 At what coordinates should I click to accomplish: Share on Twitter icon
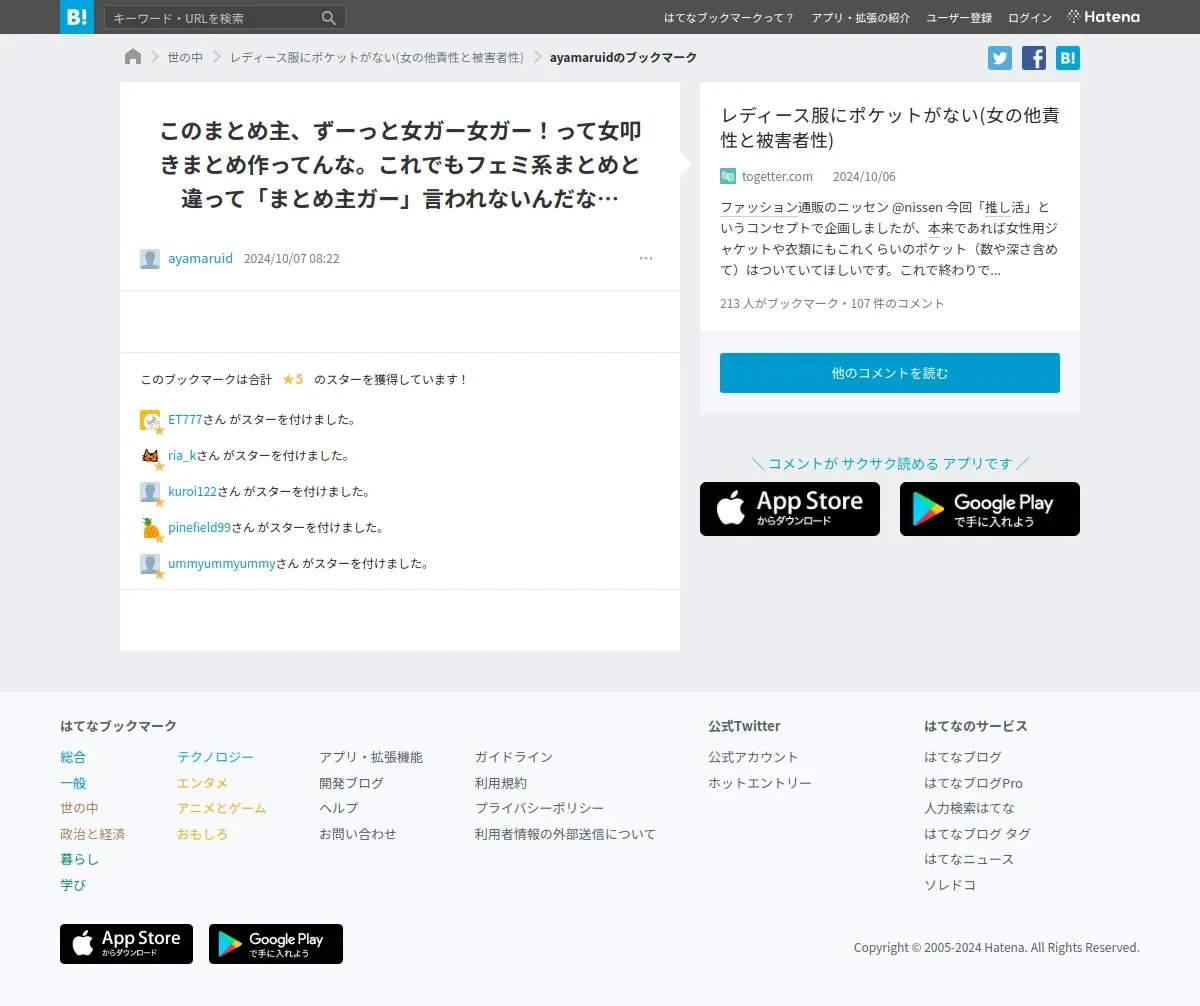click(x=1000, y=58)
